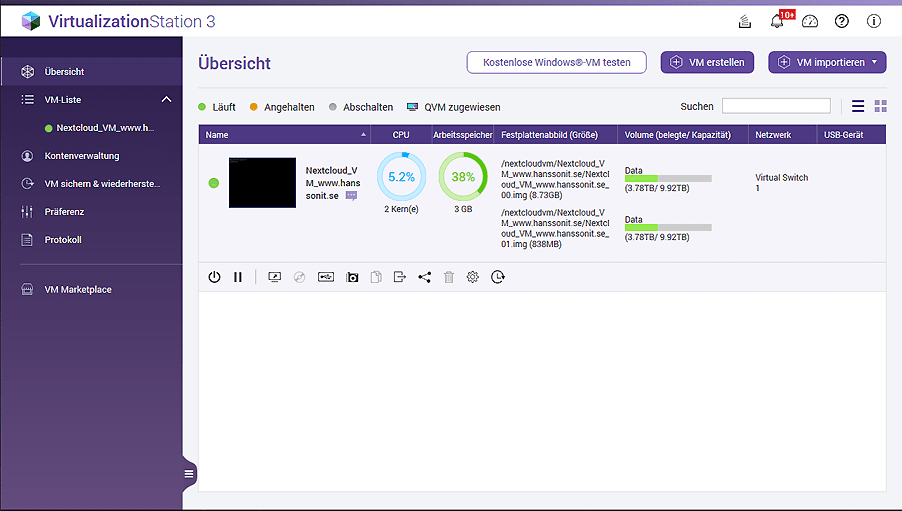The height and width of the screenshot is (511, 902).
Task: Click the VM power off icon
Action: [x=214, y=277]
